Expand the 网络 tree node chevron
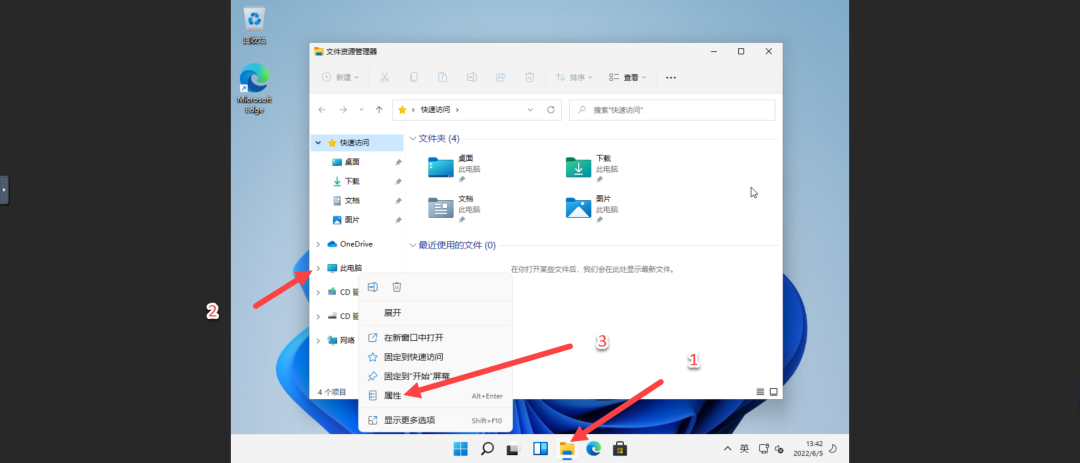The width and height of the screenshot is (1080, 463). (x=318, y=340)
